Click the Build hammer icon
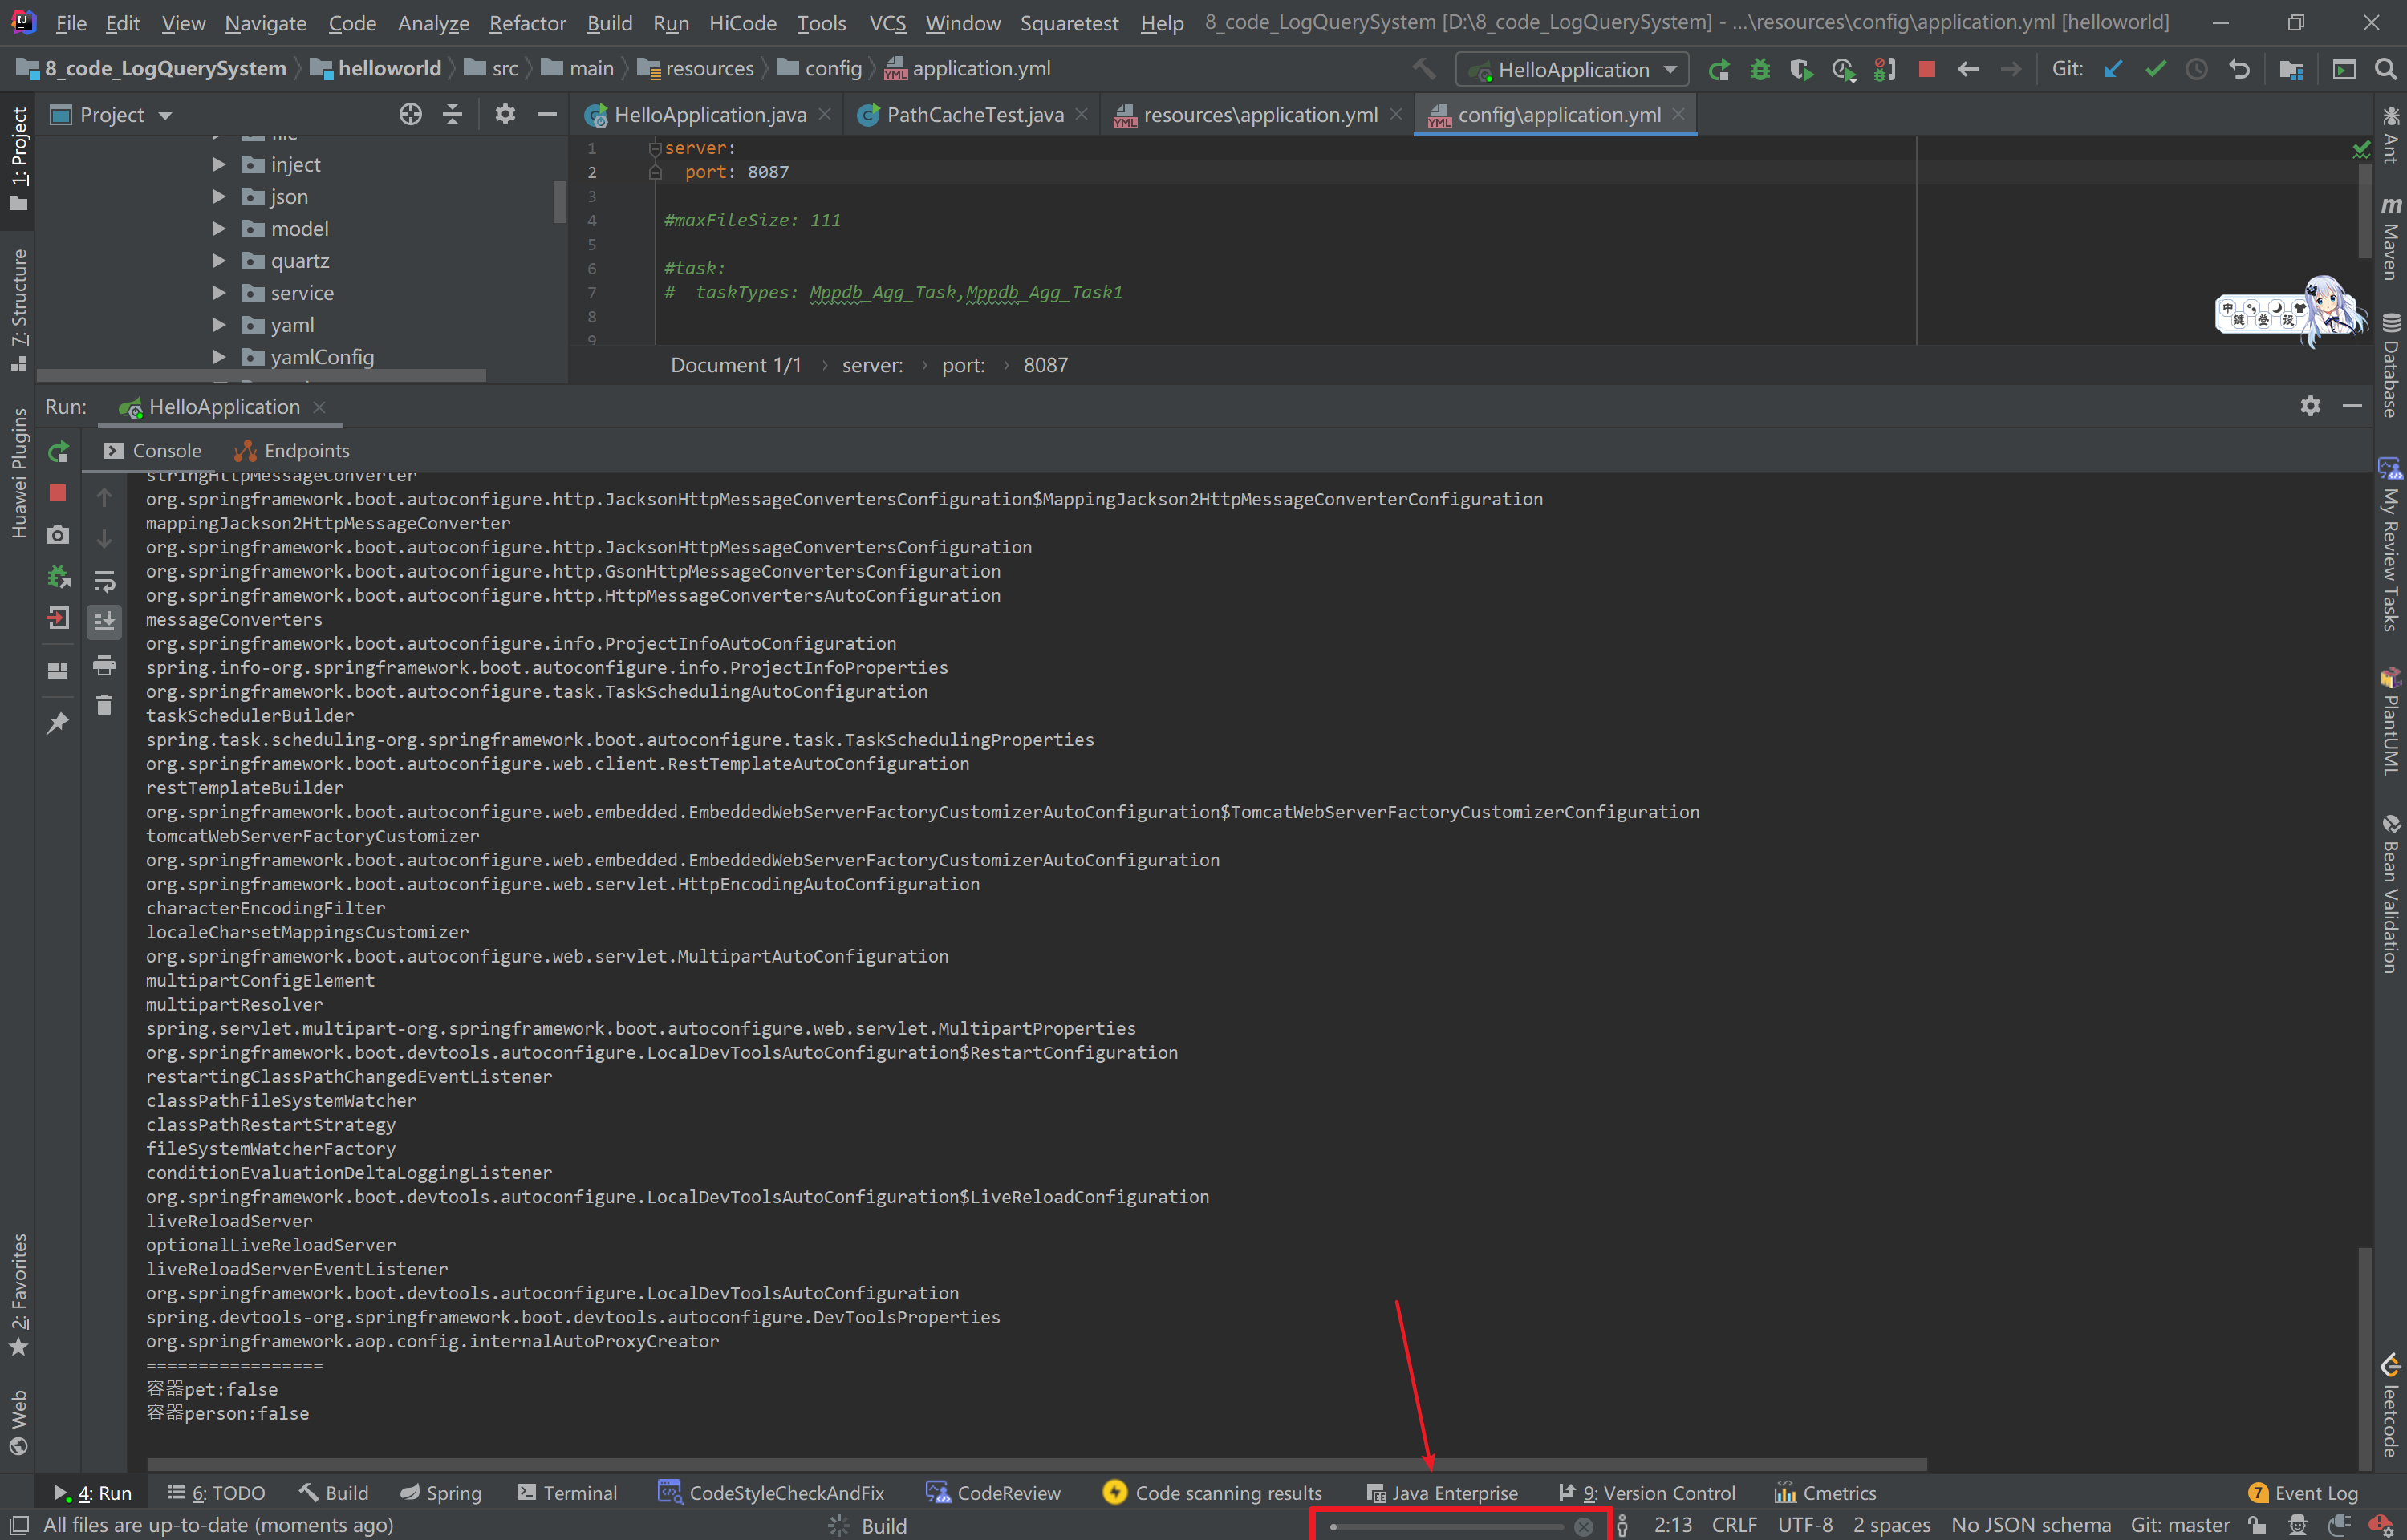 point(1424,69)
